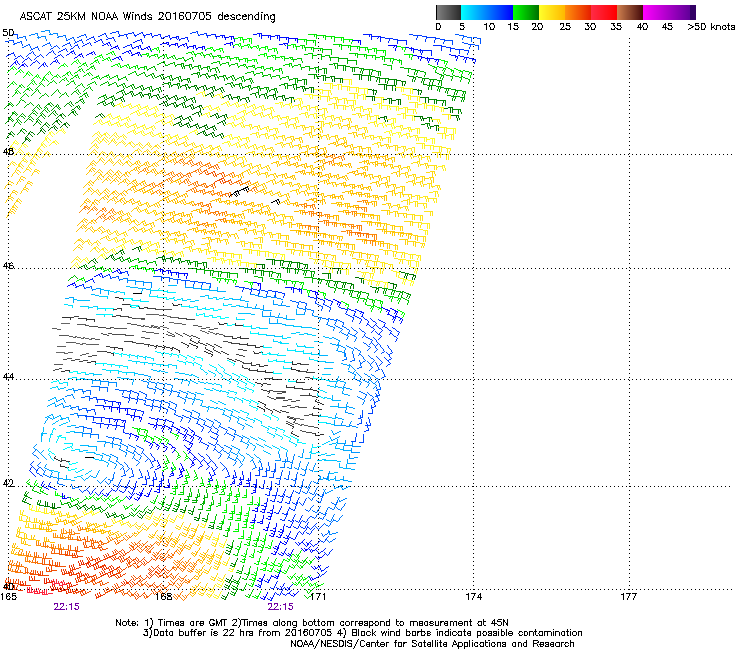
Task: Click the '>50 knots' legend label
Action: click(711, 27)
